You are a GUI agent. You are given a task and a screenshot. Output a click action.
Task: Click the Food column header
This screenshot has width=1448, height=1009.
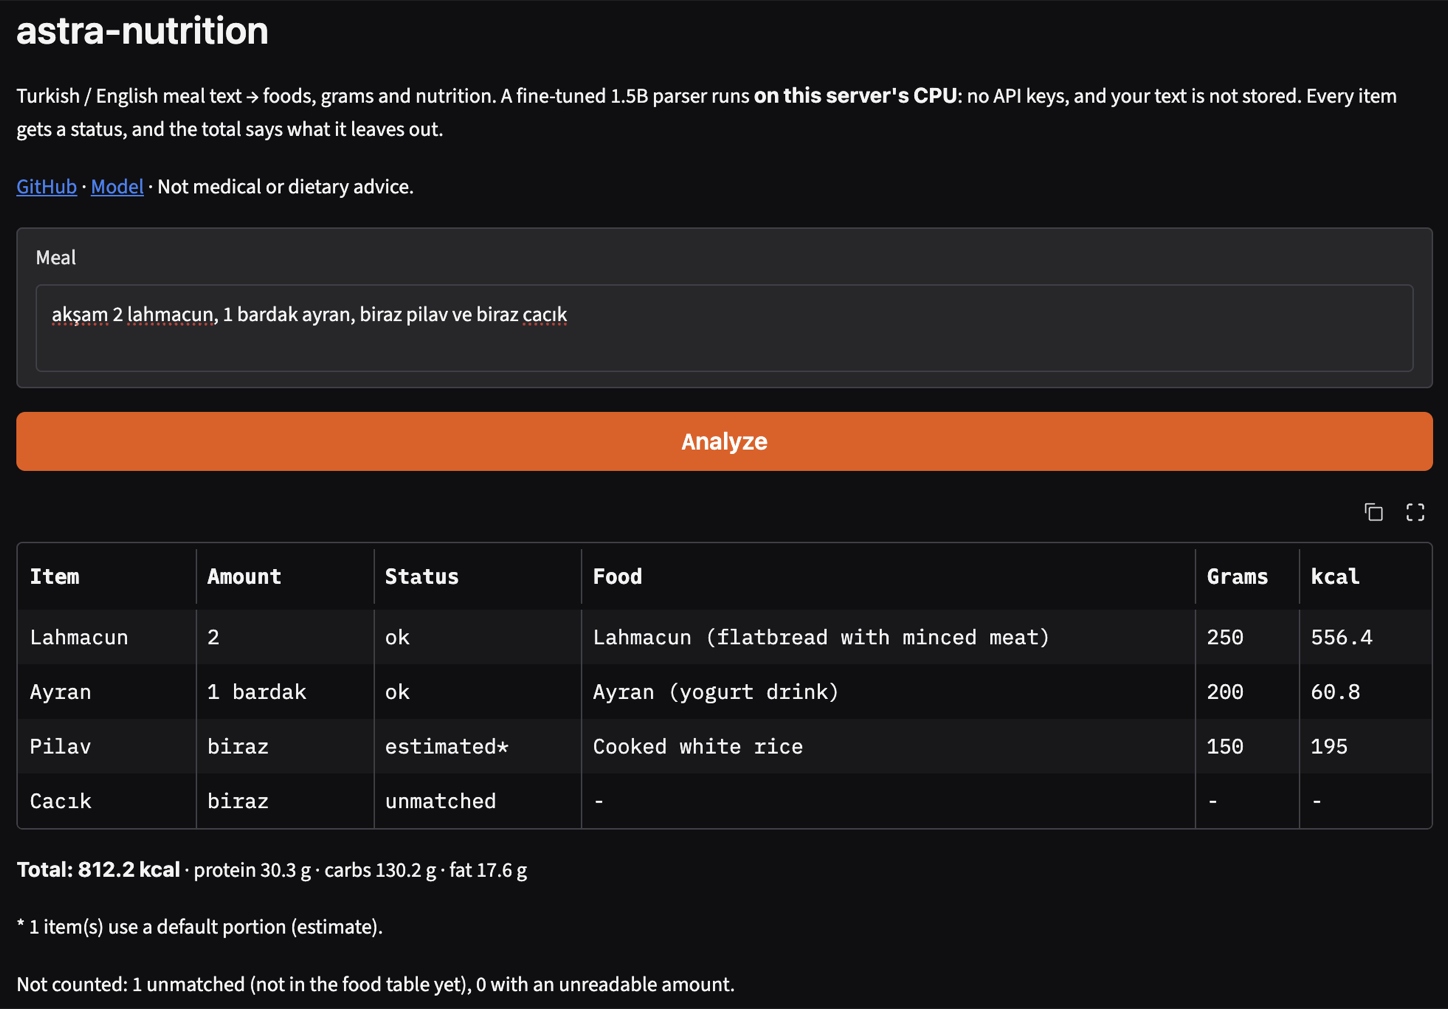(x=888, y=576)
